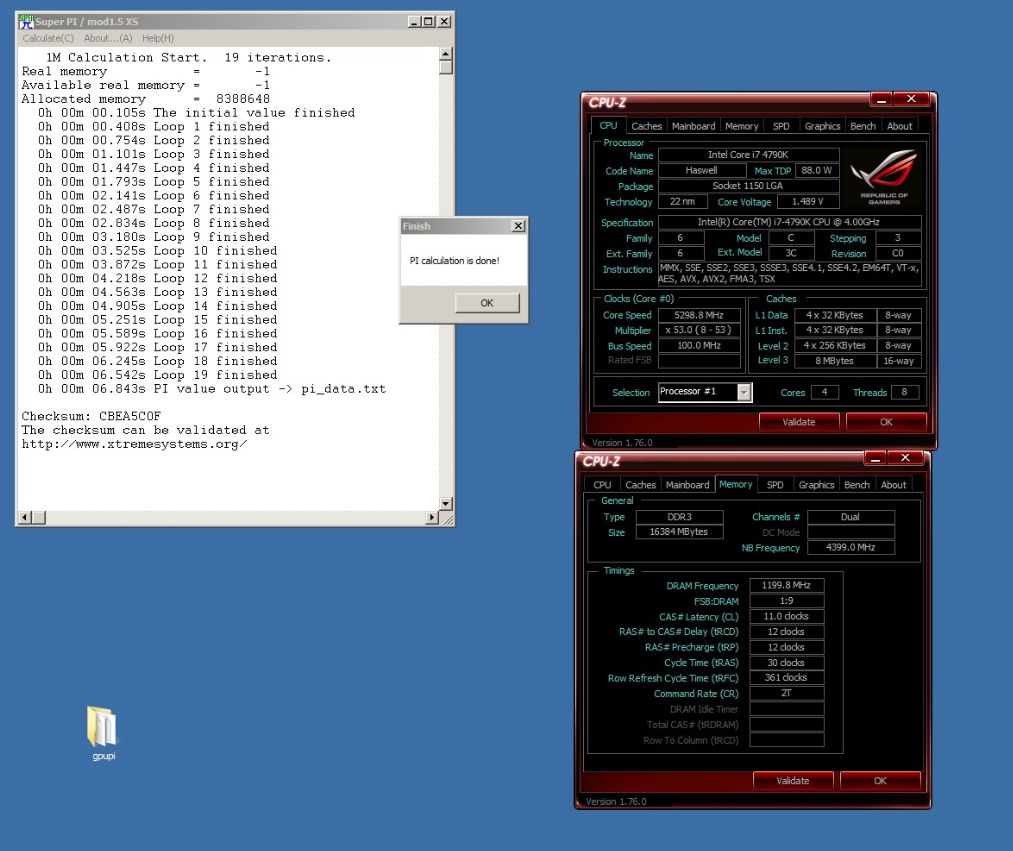Click Super PI horizontal scrollbar left arrow
Viewport: 1013px width, 851px height.
(25, 517)
